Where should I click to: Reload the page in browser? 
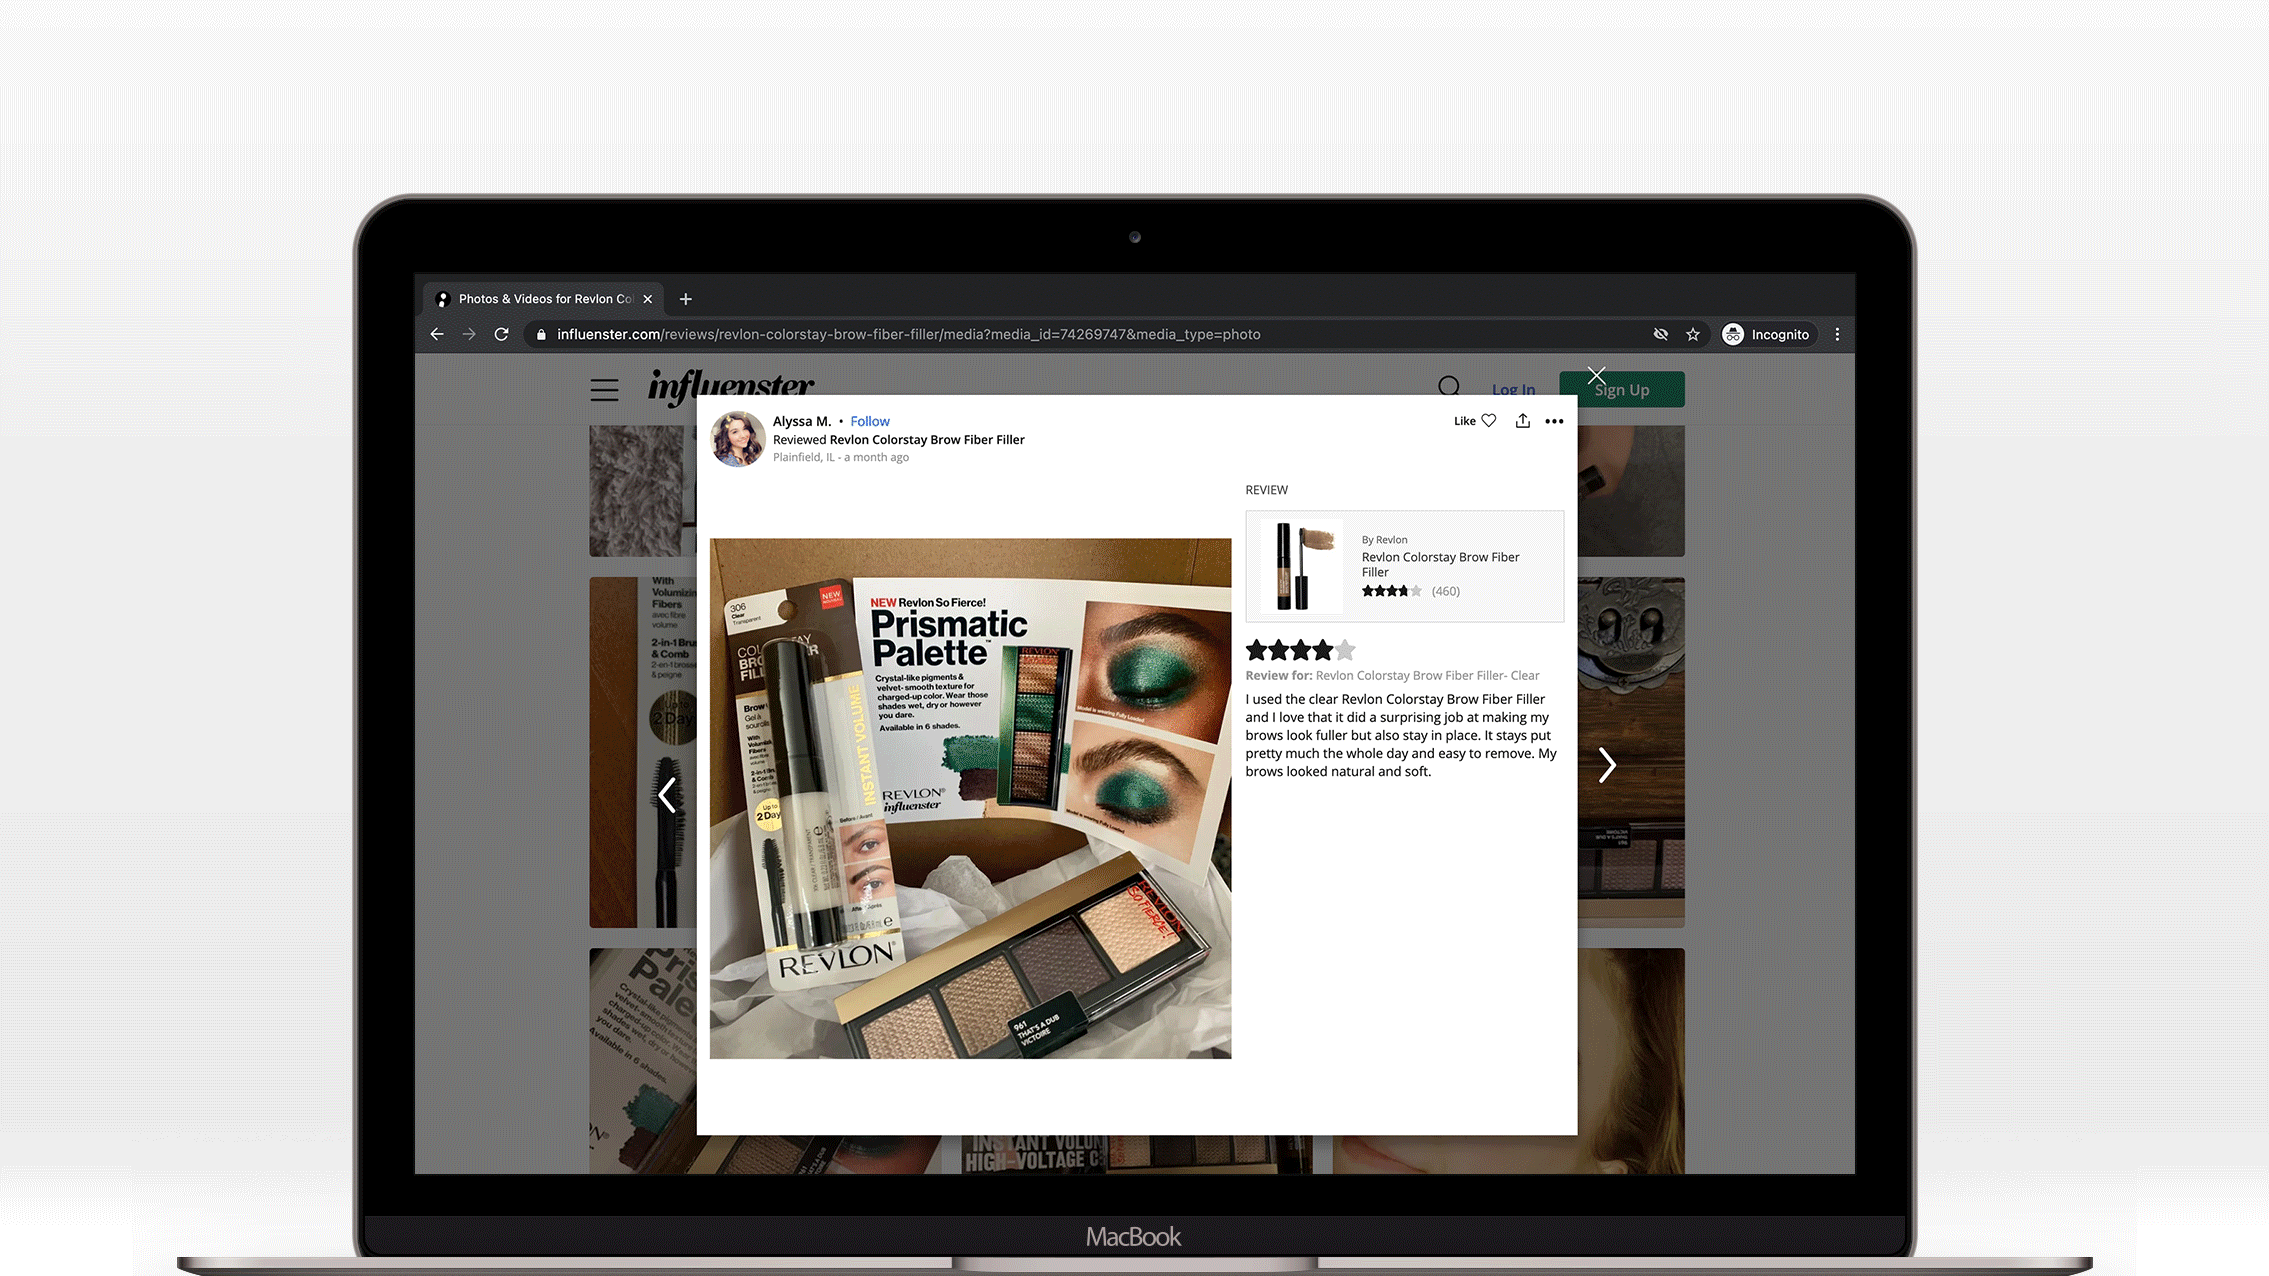[x=501, y=335]
